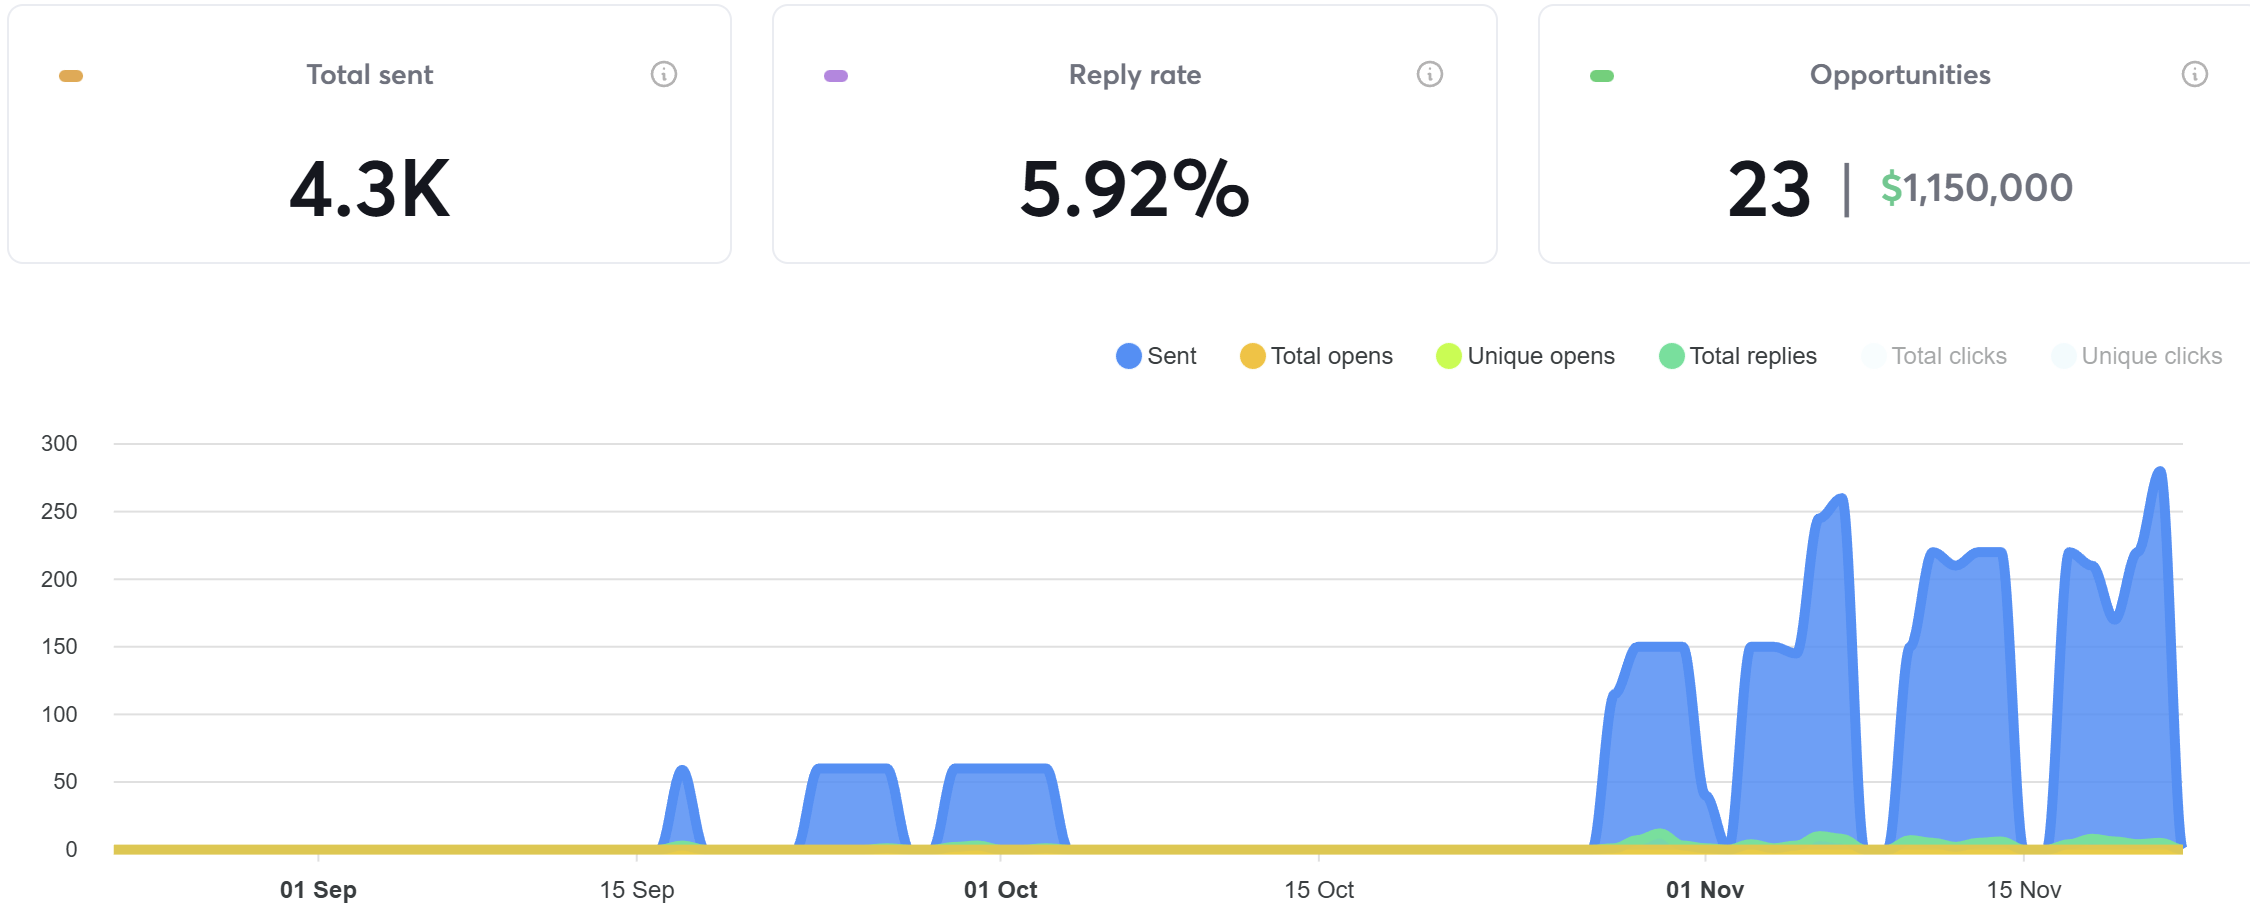Click the info icon on Total sent card
Image resolution: width=2250 pixels, height=909 pixels.
[x=664, y=74]
